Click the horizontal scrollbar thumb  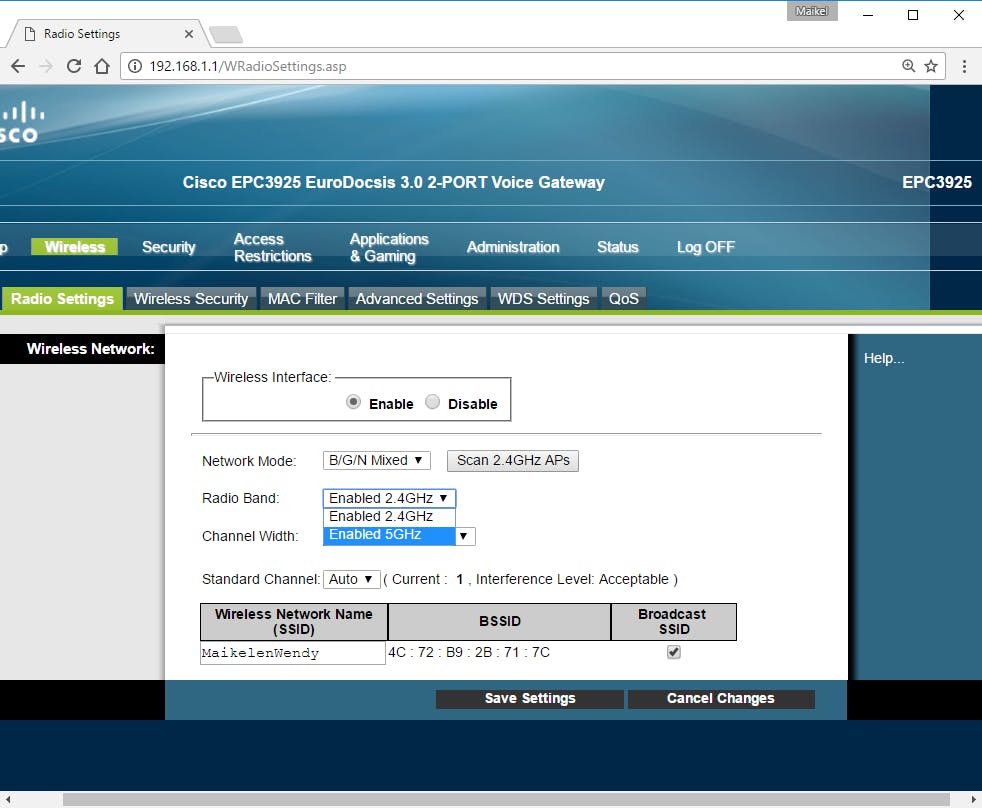coord(506,799)
